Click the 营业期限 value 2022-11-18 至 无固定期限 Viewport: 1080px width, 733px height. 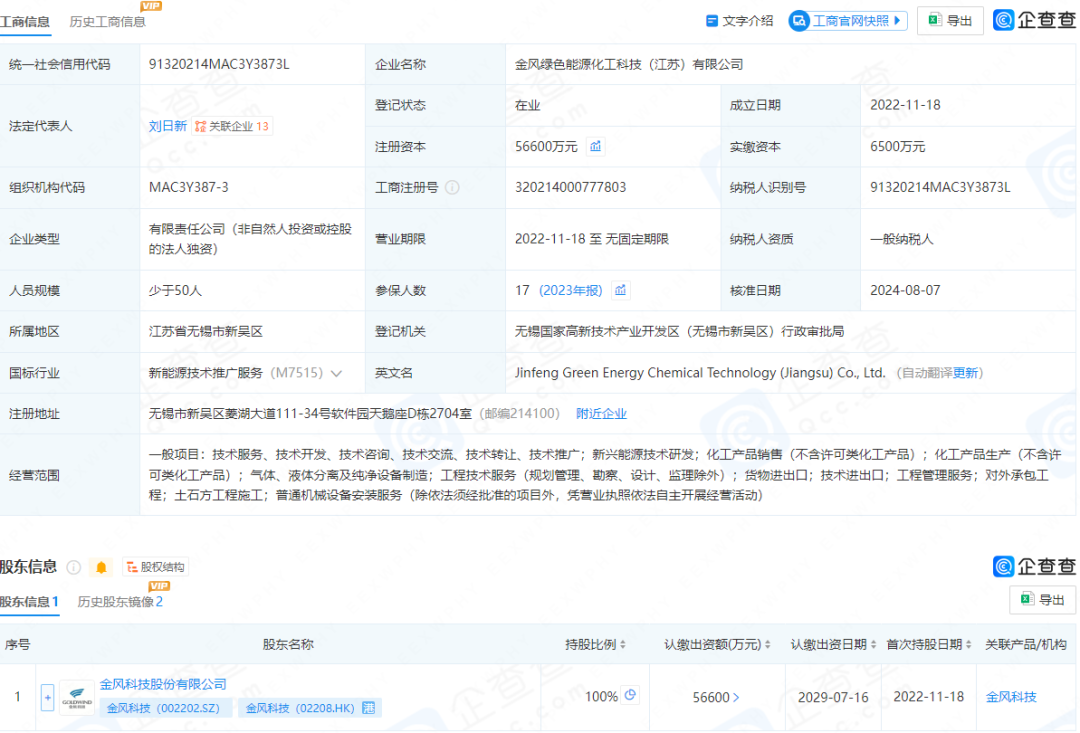592,239
